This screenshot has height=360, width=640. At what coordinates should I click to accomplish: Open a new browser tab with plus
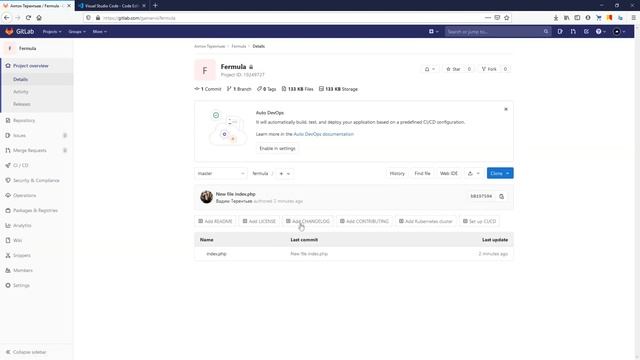tap(155, 6)
